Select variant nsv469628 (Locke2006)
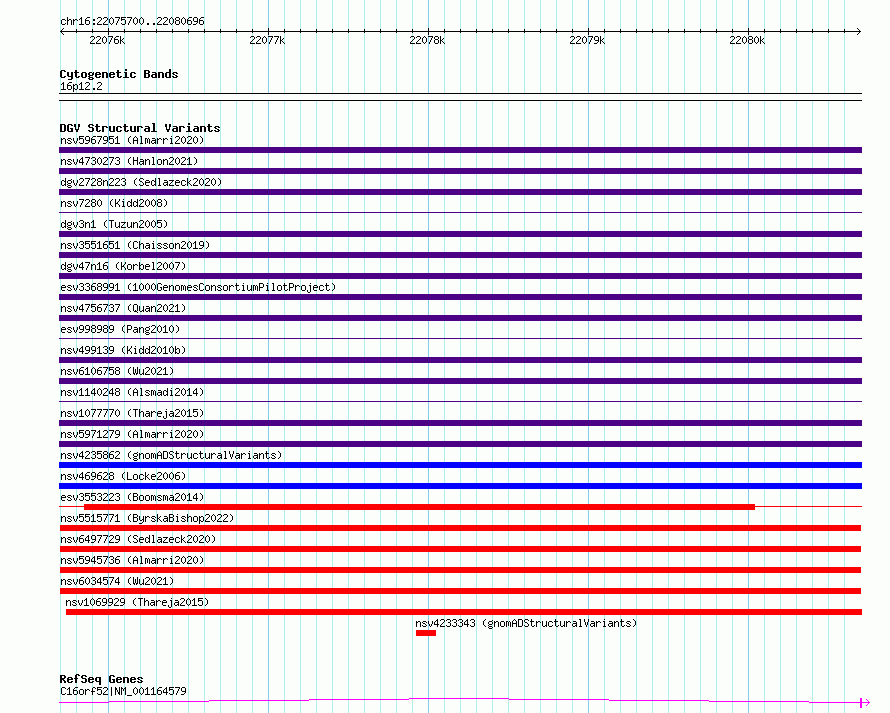This screenshot has height=713, width=890. 123,476
